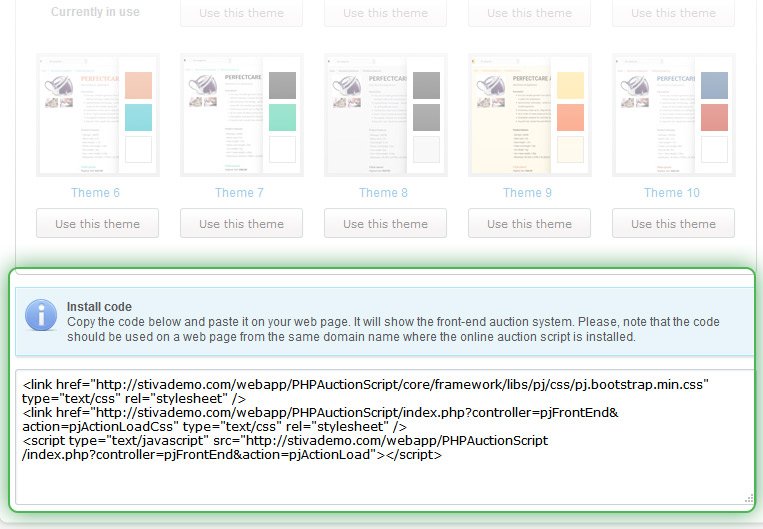The image size is (763, 529).
Task: Click Use this theme under Theme 9
Action: [x=529, y=223]
